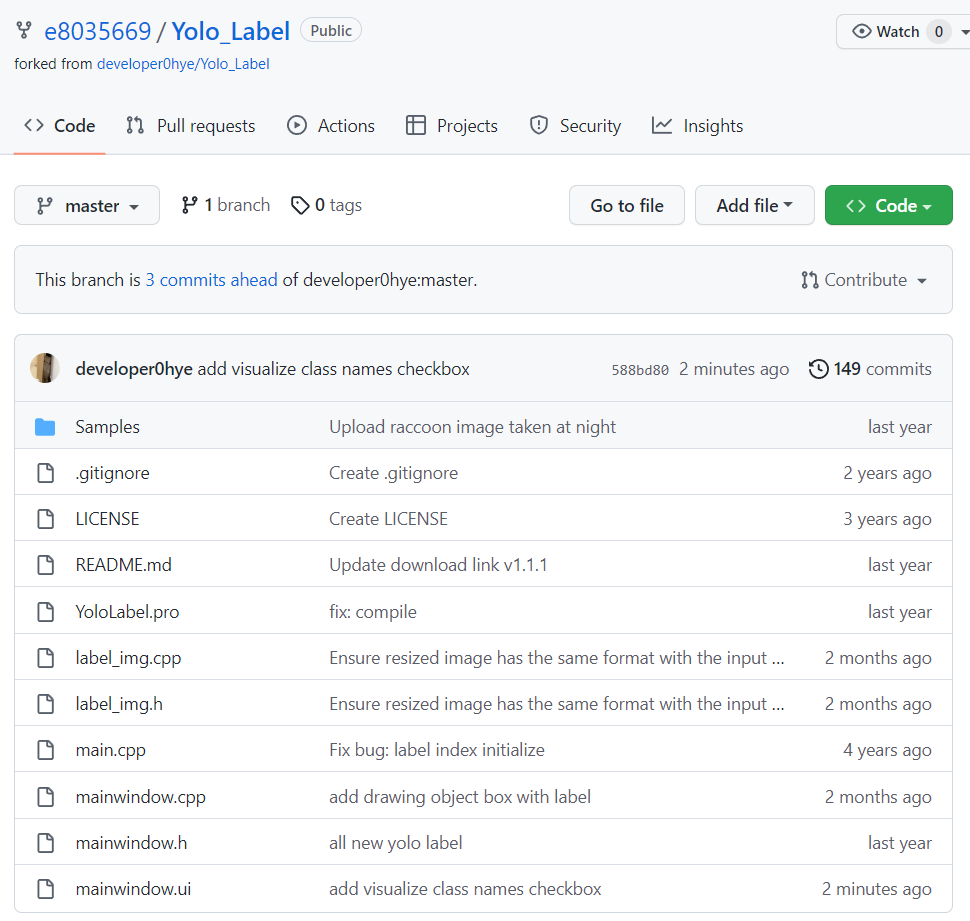This screenshot has height=921, width=970.
Task: Open the label_img.h file
Action: (x=119, y=703)
